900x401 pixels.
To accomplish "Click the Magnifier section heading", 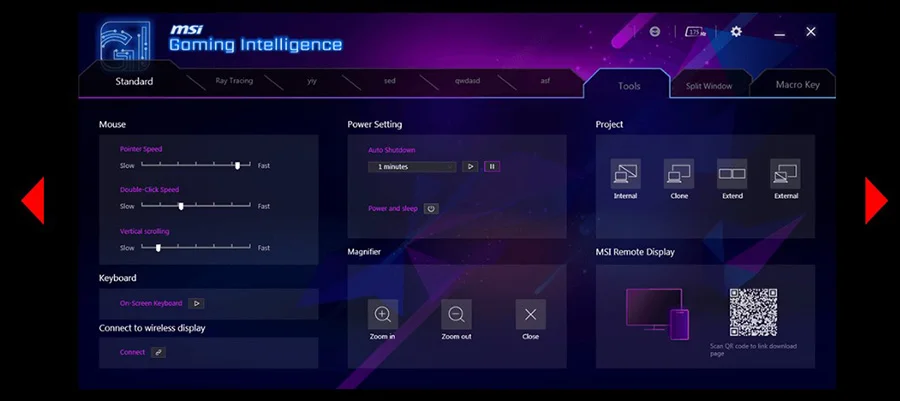I will [x=364, y=252].
